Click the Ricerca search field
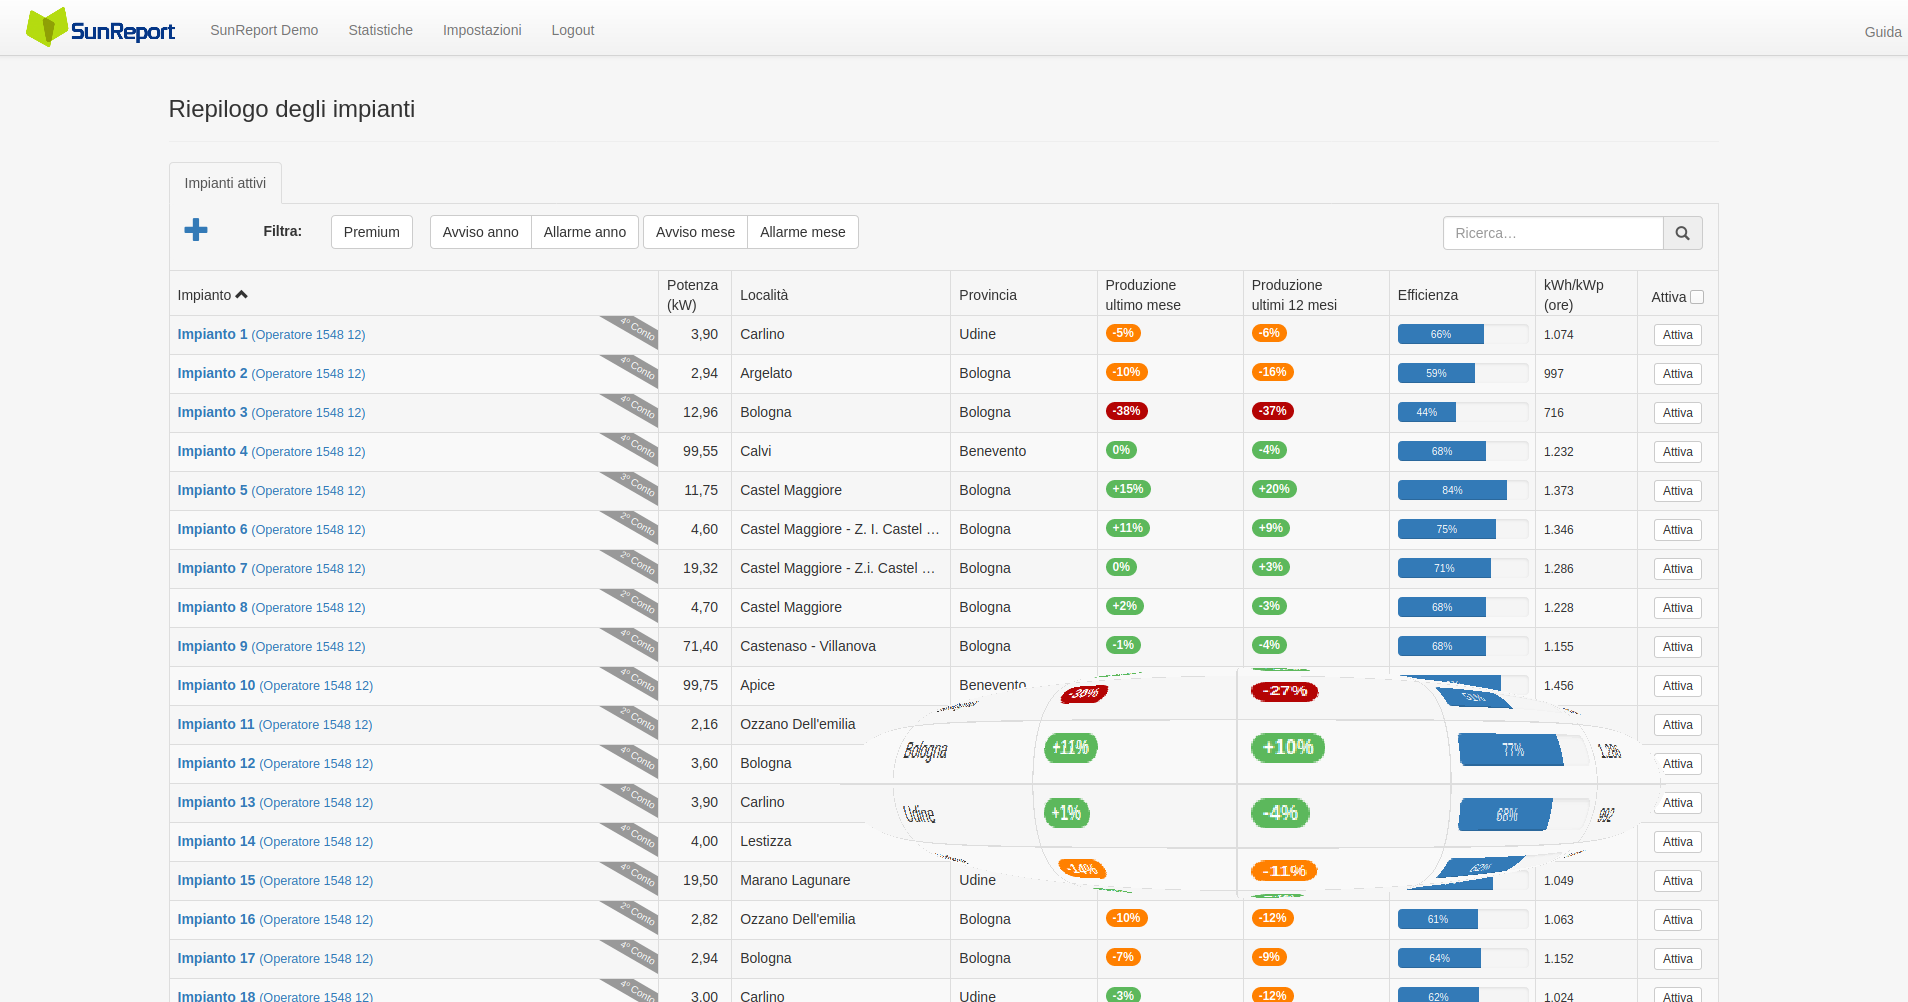Image resolution: width=1908 pixels, height=1002 pixels. [x=1552, y=233]
